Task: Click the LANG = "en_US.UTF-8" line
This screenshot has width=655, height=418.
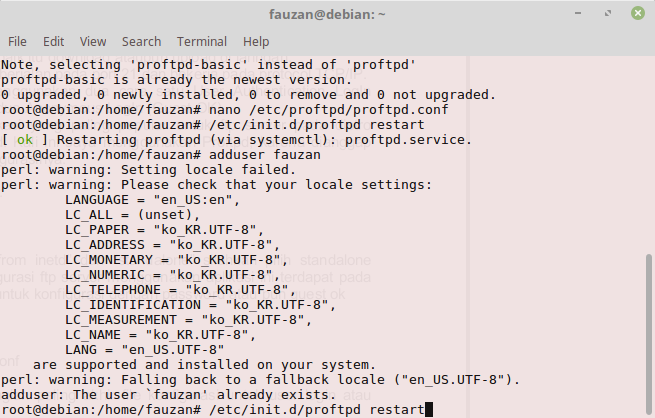Action: [144, 349]
